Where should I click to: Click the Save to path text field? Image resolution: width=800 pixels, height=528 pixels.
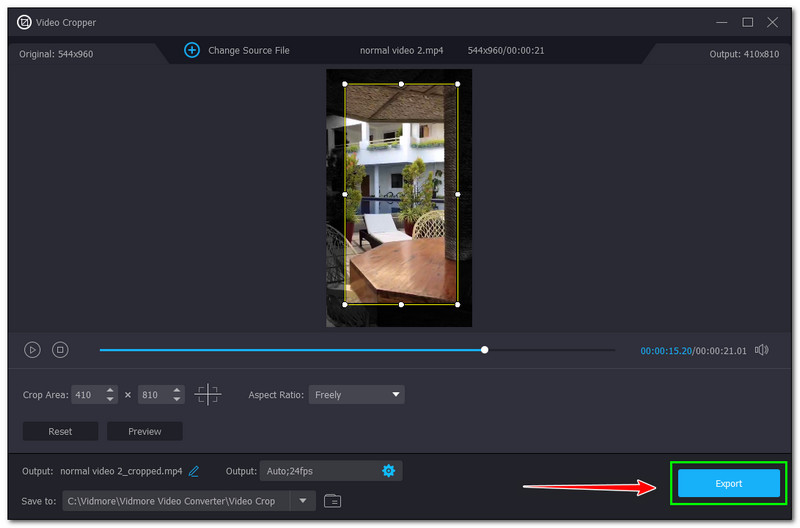click(x=177, y=501)
